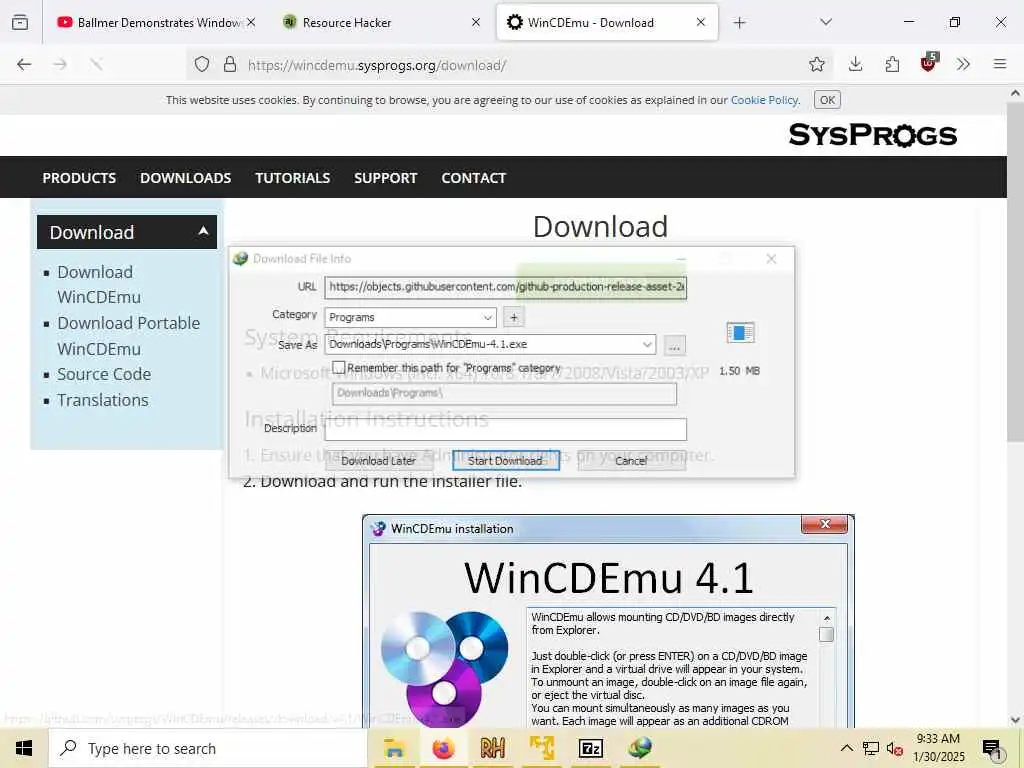Enable Remember this path for Programs
This screenshot has width=1024, height=768.
pos(338,368)
